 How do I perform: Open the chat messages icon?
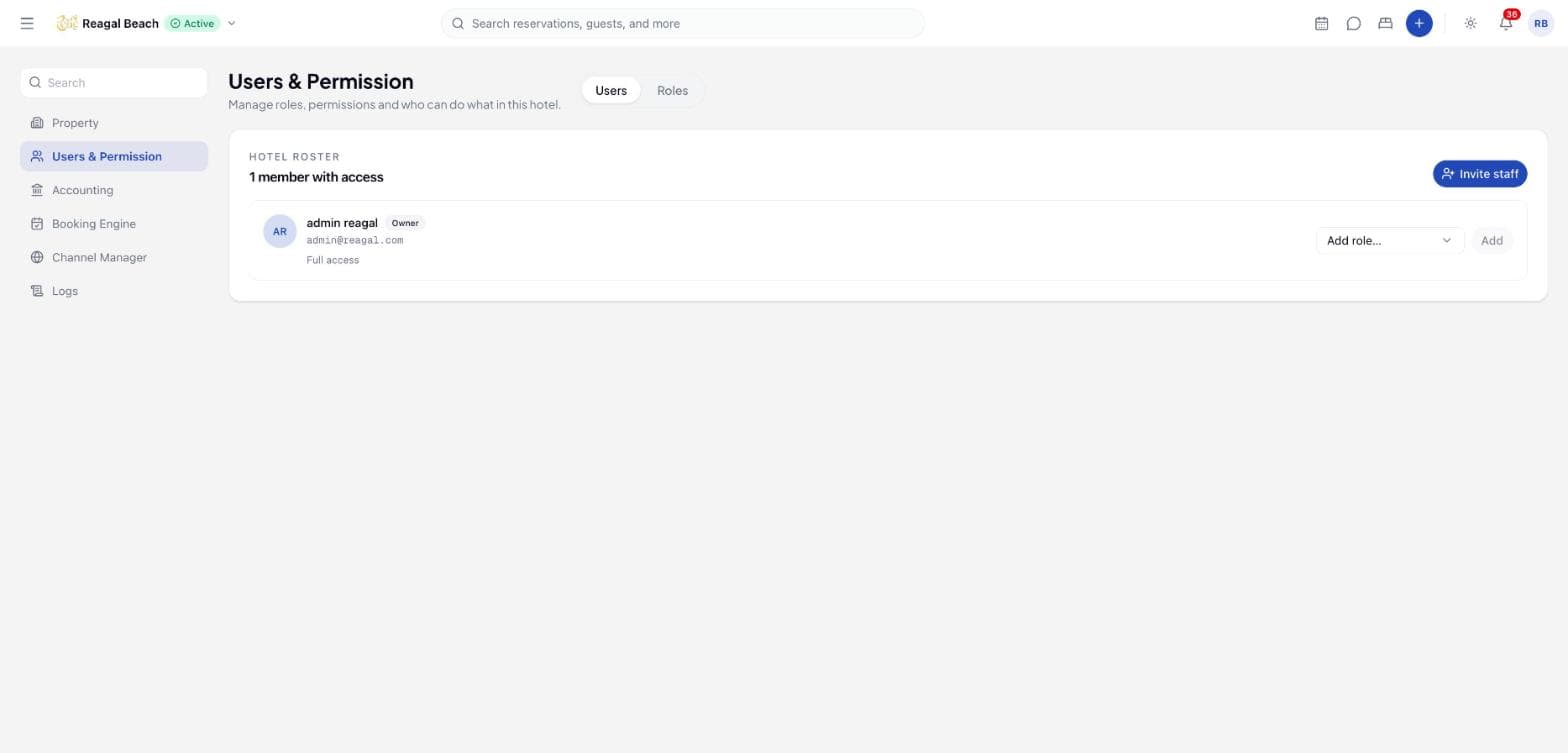1353,23
